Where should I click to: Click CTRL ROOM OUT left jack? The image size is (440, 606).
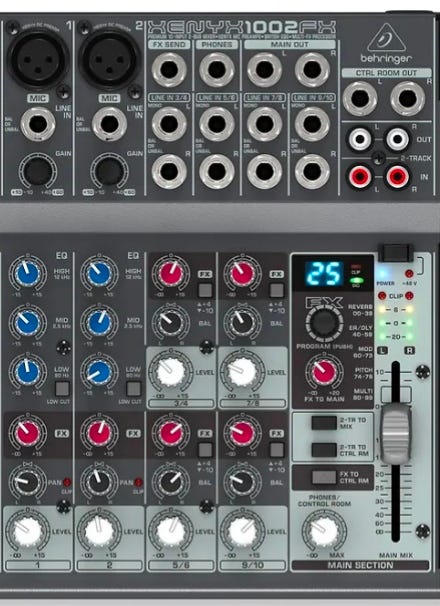coord(360,99)
